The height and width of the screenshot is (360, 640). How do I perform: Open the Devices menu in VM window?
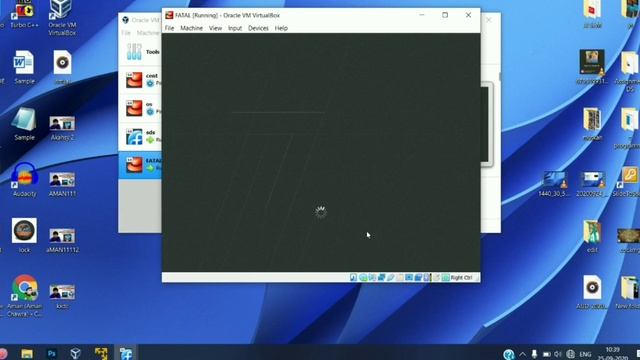tap(258, 28)
